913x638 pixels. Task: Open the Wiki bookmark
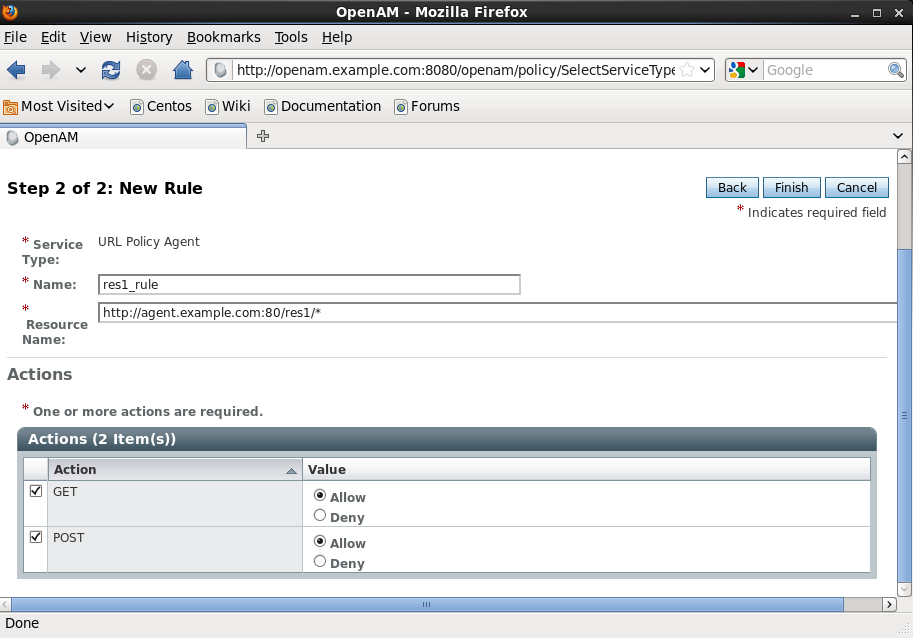228,107
